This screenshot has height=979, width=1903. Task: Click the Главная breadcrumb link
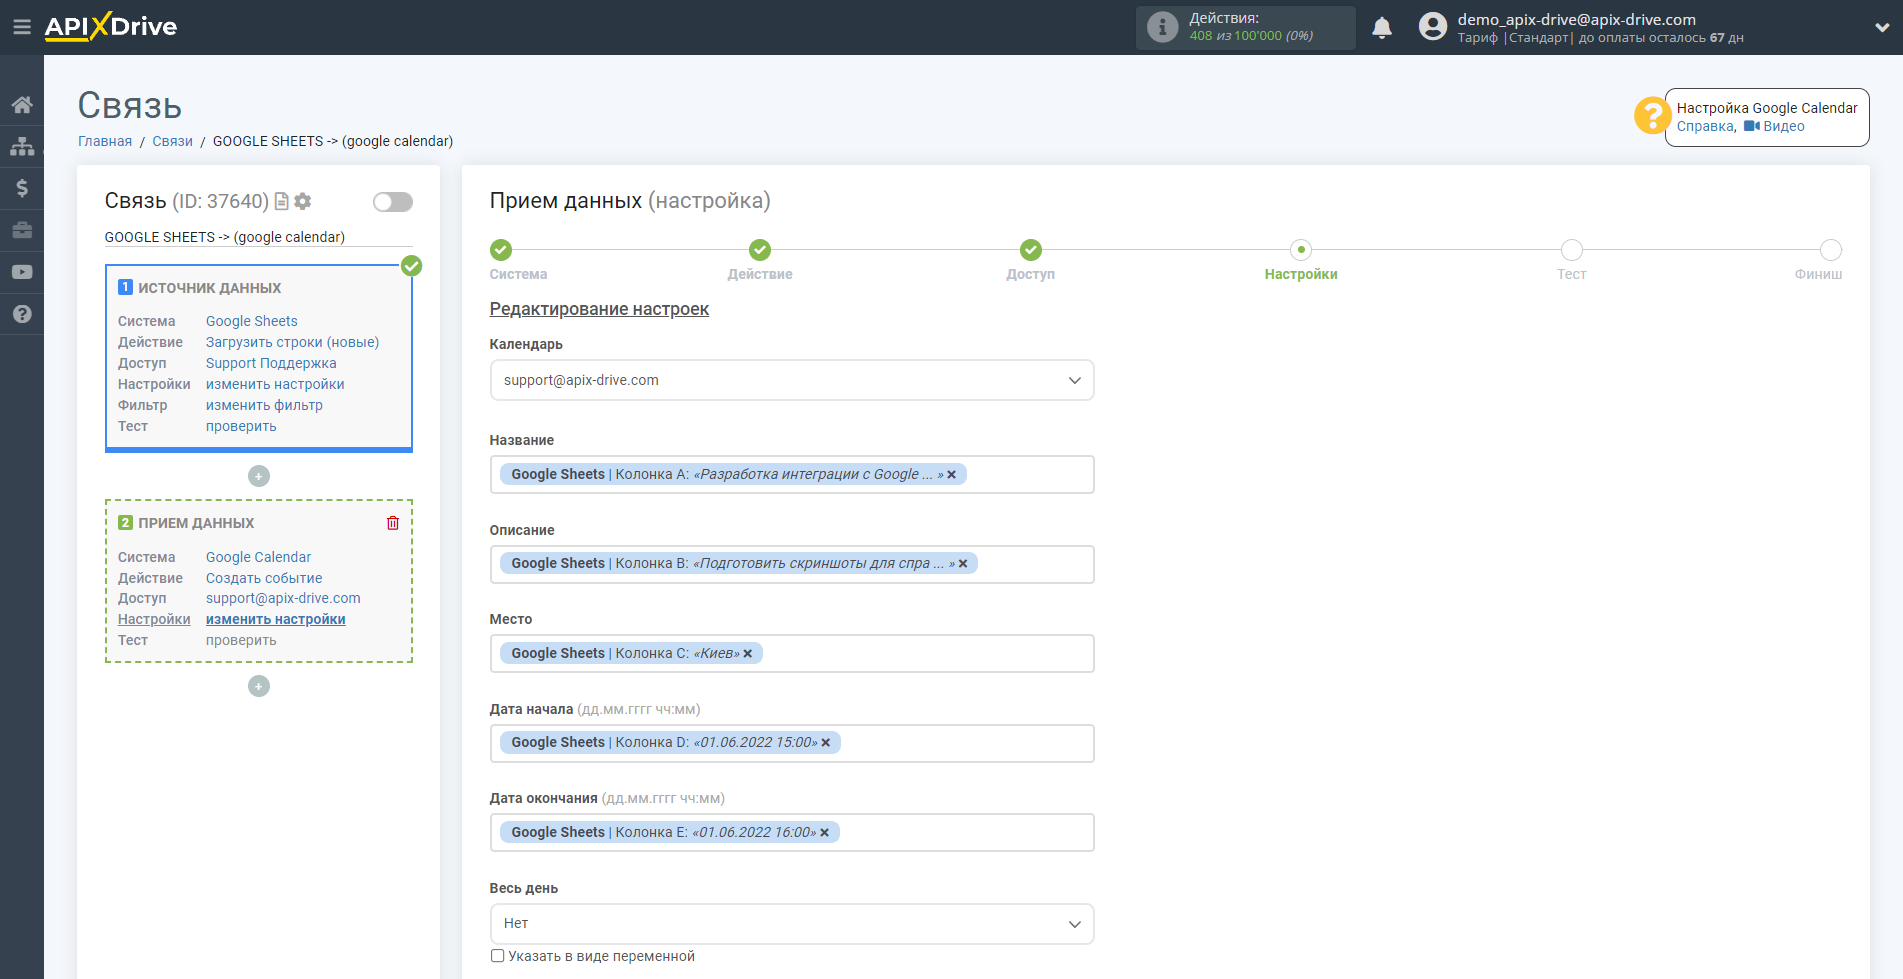(x=105, y=141)
